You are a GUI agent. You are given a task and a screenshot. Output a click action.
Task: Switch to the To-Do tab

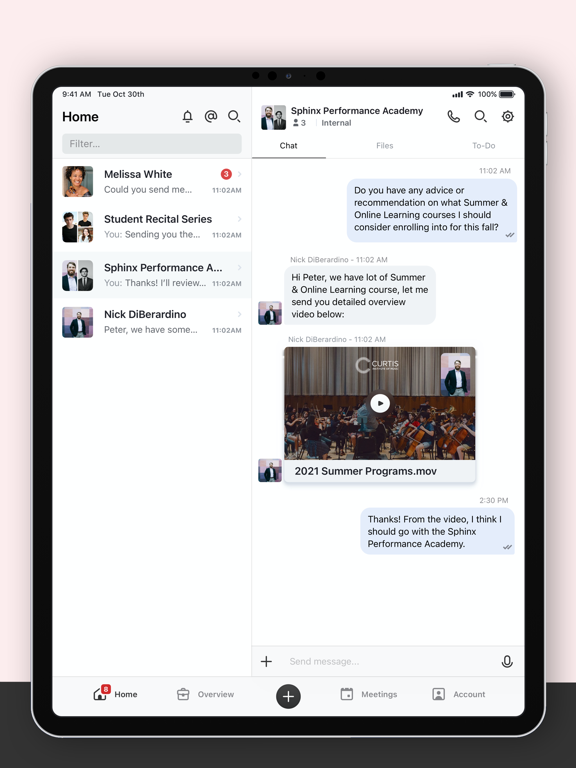click(483, 145)
